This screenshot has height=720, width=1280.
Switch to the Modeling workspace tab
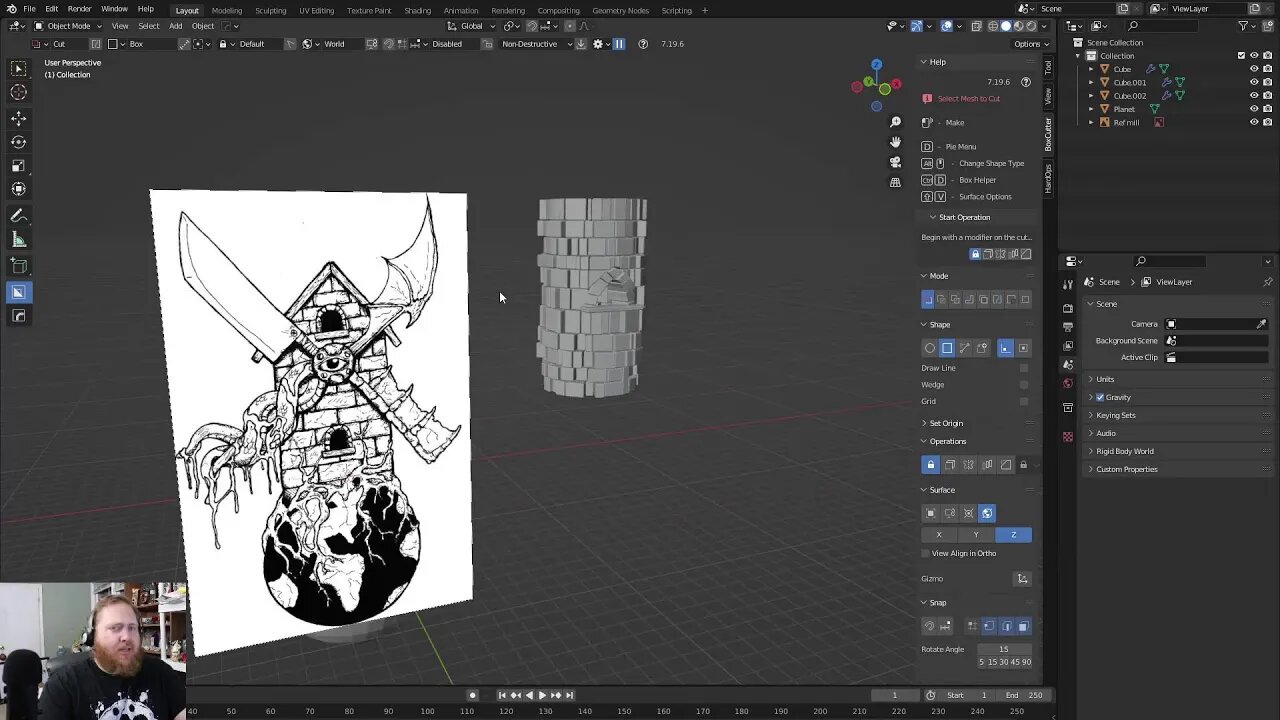226,10
